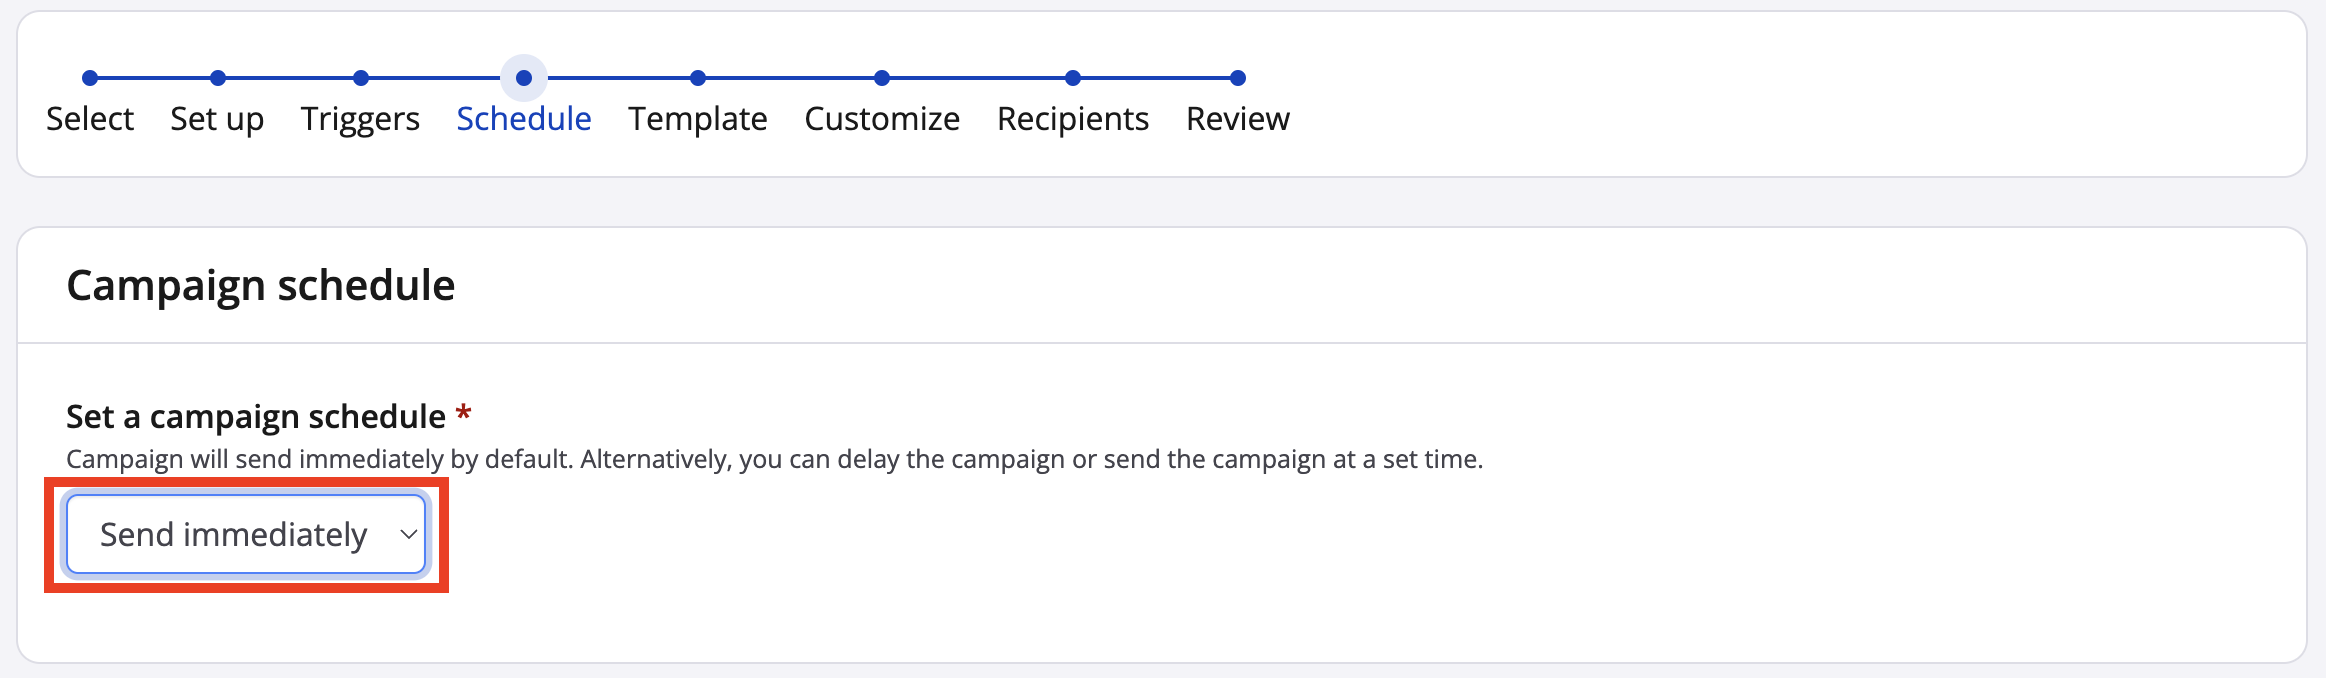
Task: Click the Recipients step dot
Action: (1073, 78)
